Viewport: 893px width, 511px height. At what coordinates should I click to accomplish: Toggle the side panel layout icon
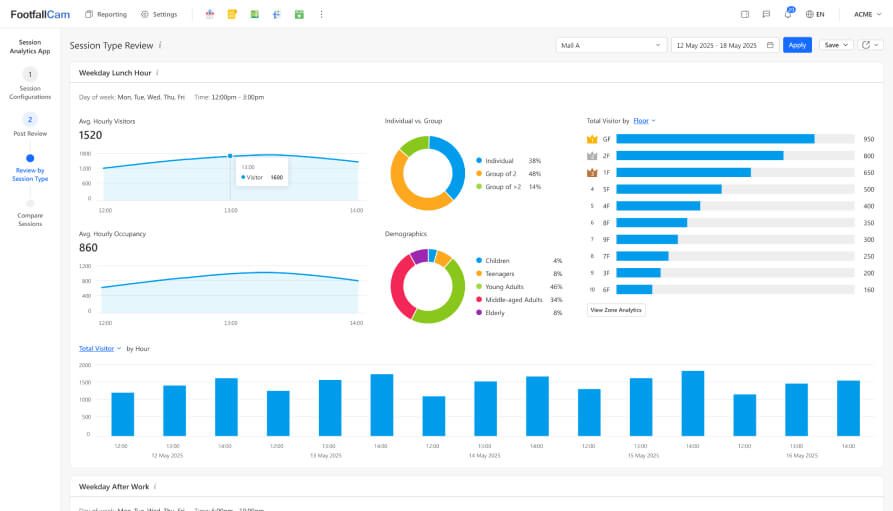pos(744,14)
